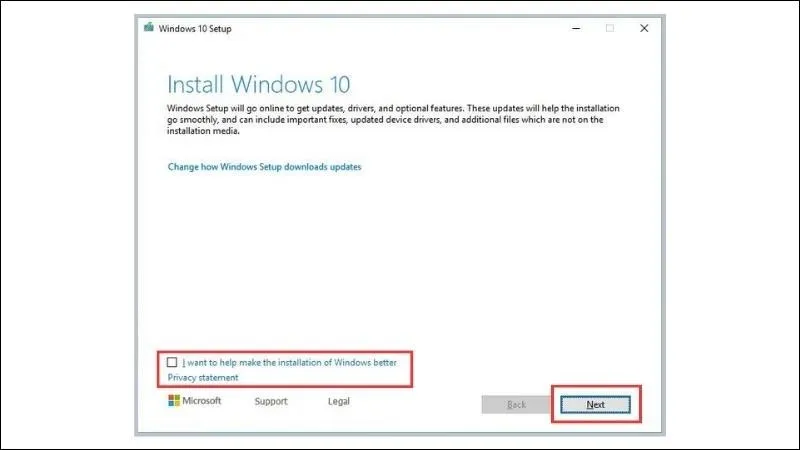This screenshot has width=800, height=450.
Task: Open the Legal link
Action: [339, 402]
